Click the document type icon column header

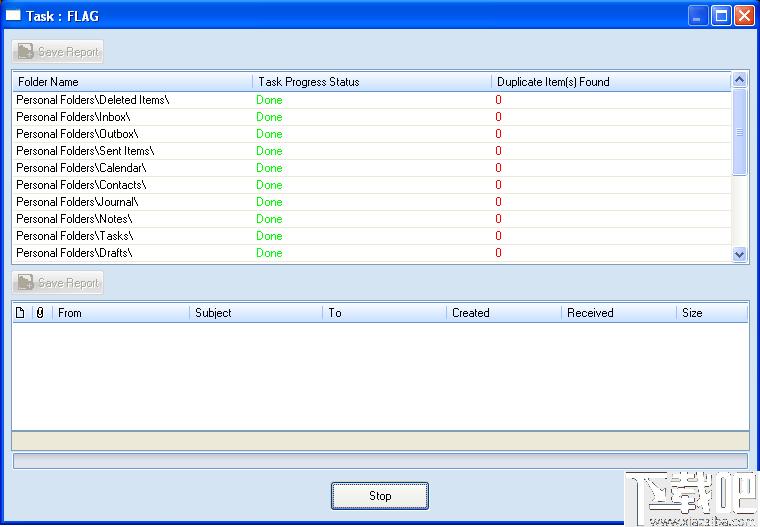[x=20, y=313]
